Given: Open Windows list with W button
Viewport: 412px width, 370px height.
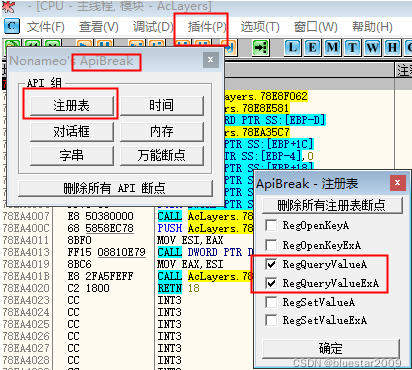Looking at the screenshot, I should coord(372,48).
